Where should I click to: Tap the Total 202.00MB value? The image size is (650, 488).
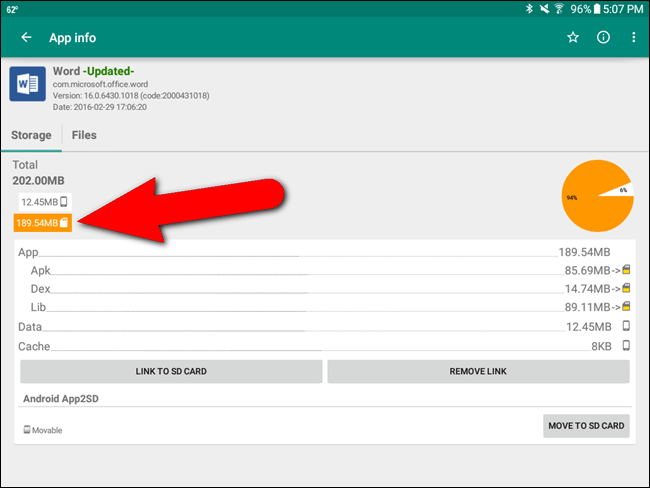38,180
